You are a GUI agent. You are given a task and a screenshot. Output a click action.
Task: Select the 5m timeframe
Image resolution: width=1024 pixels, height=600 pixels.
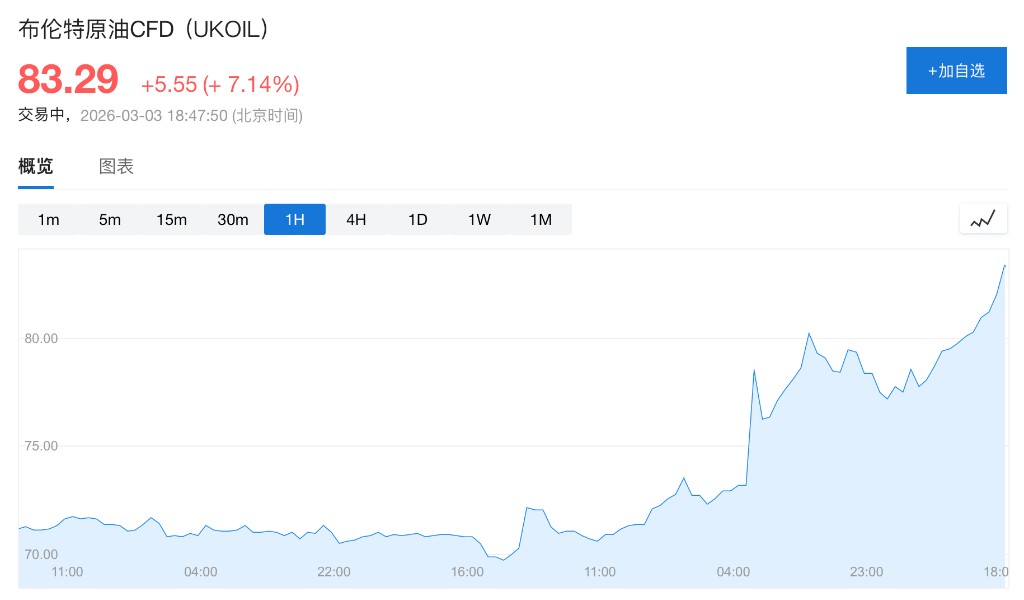click(x=110, y=220)
